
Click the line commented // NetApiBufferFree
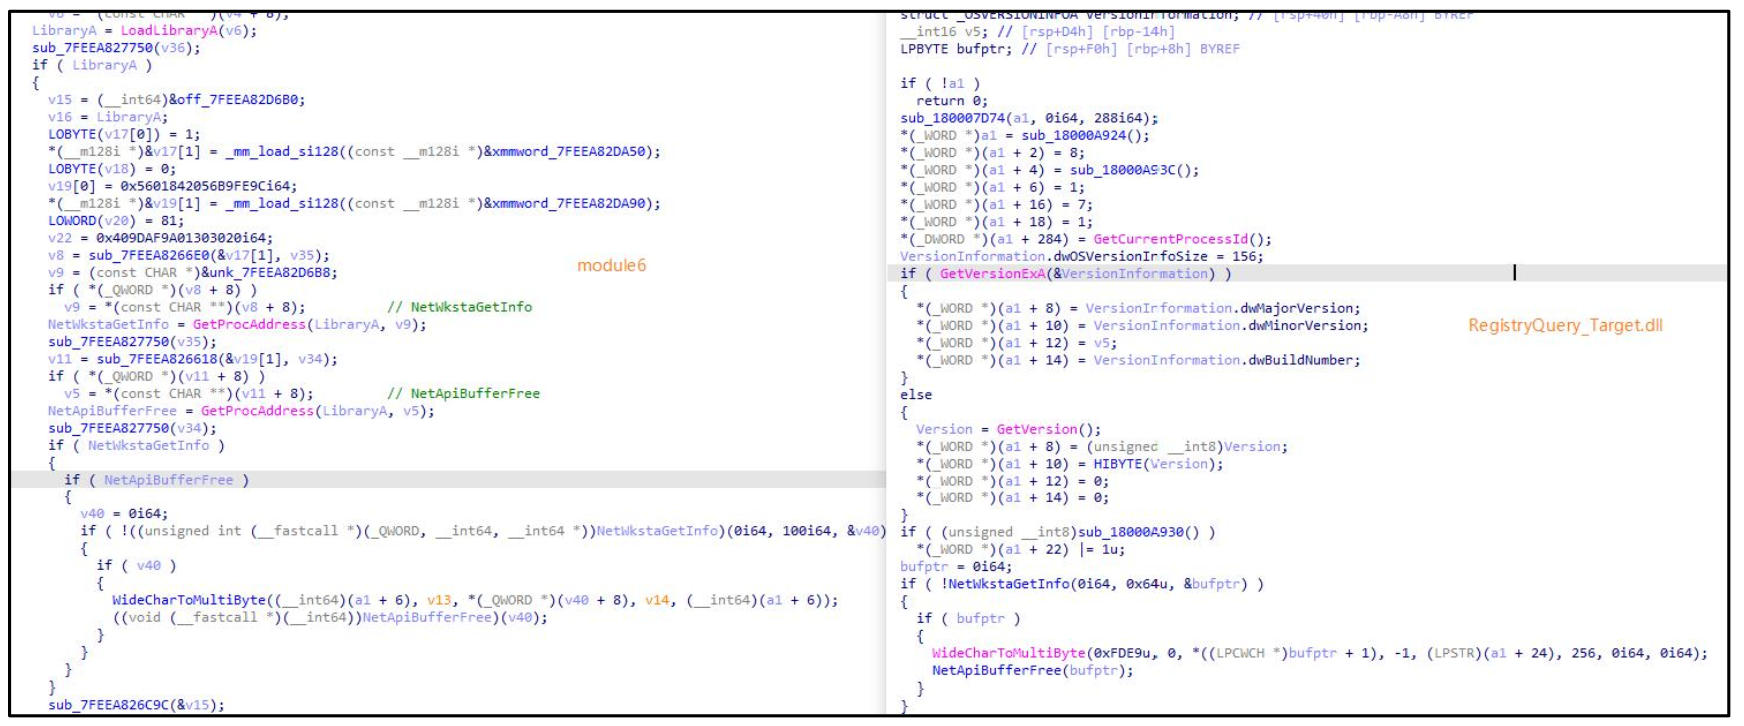(x=302, y=394)
